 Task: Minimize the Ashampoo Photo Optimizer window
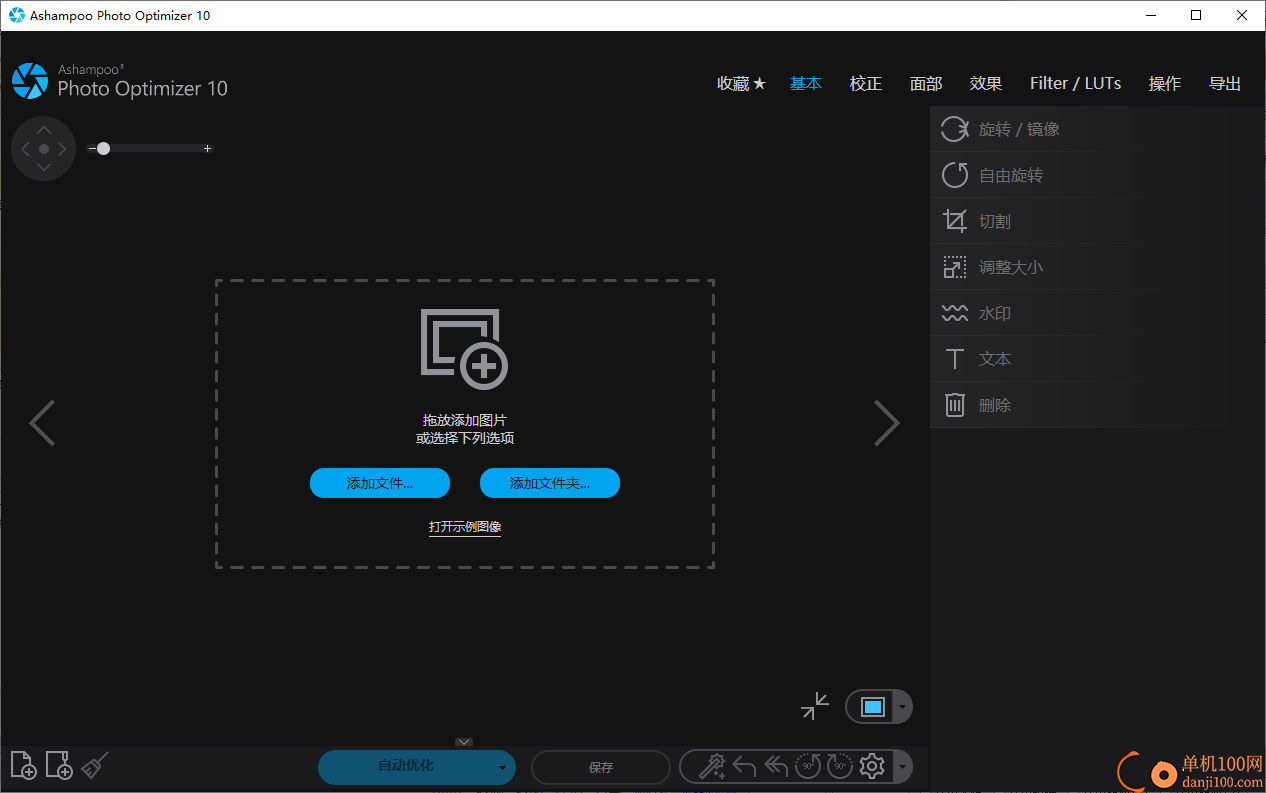[1151, 15]
